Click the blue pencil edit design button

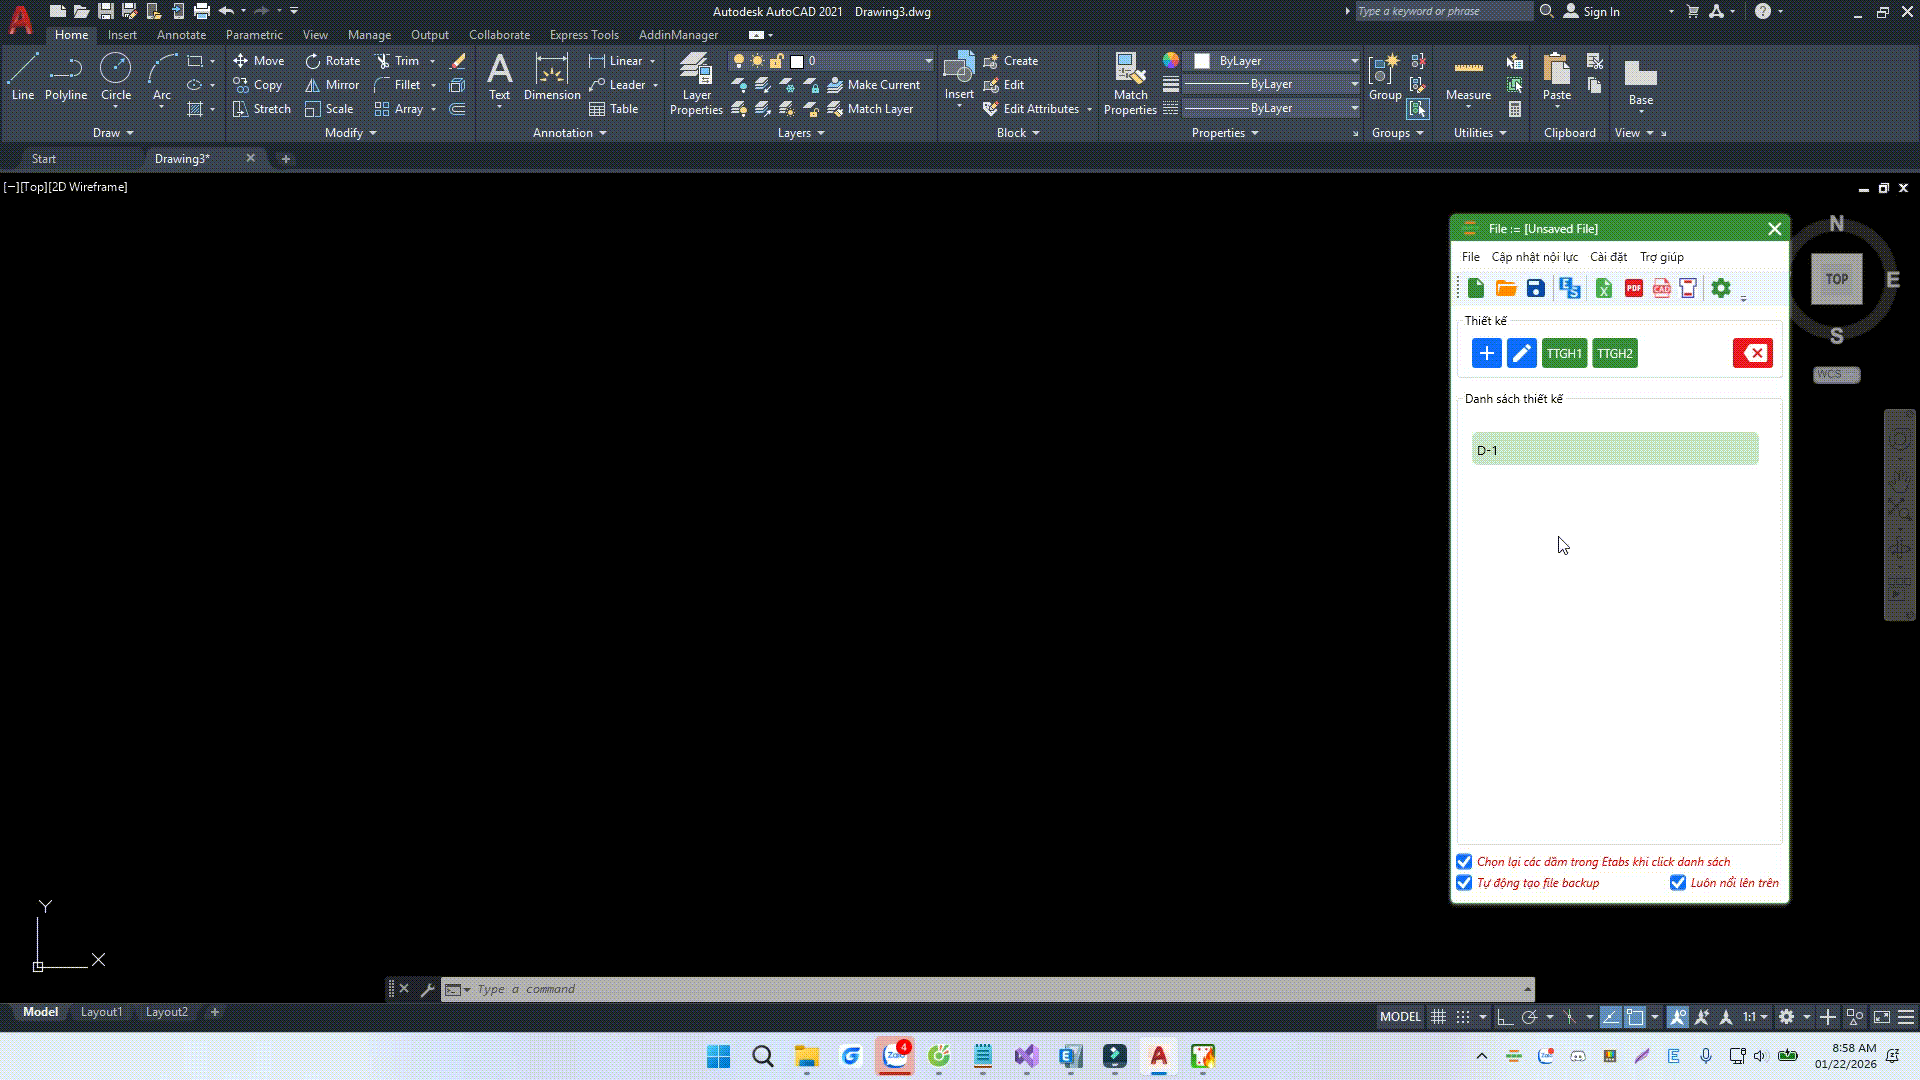coord(1521,354)
